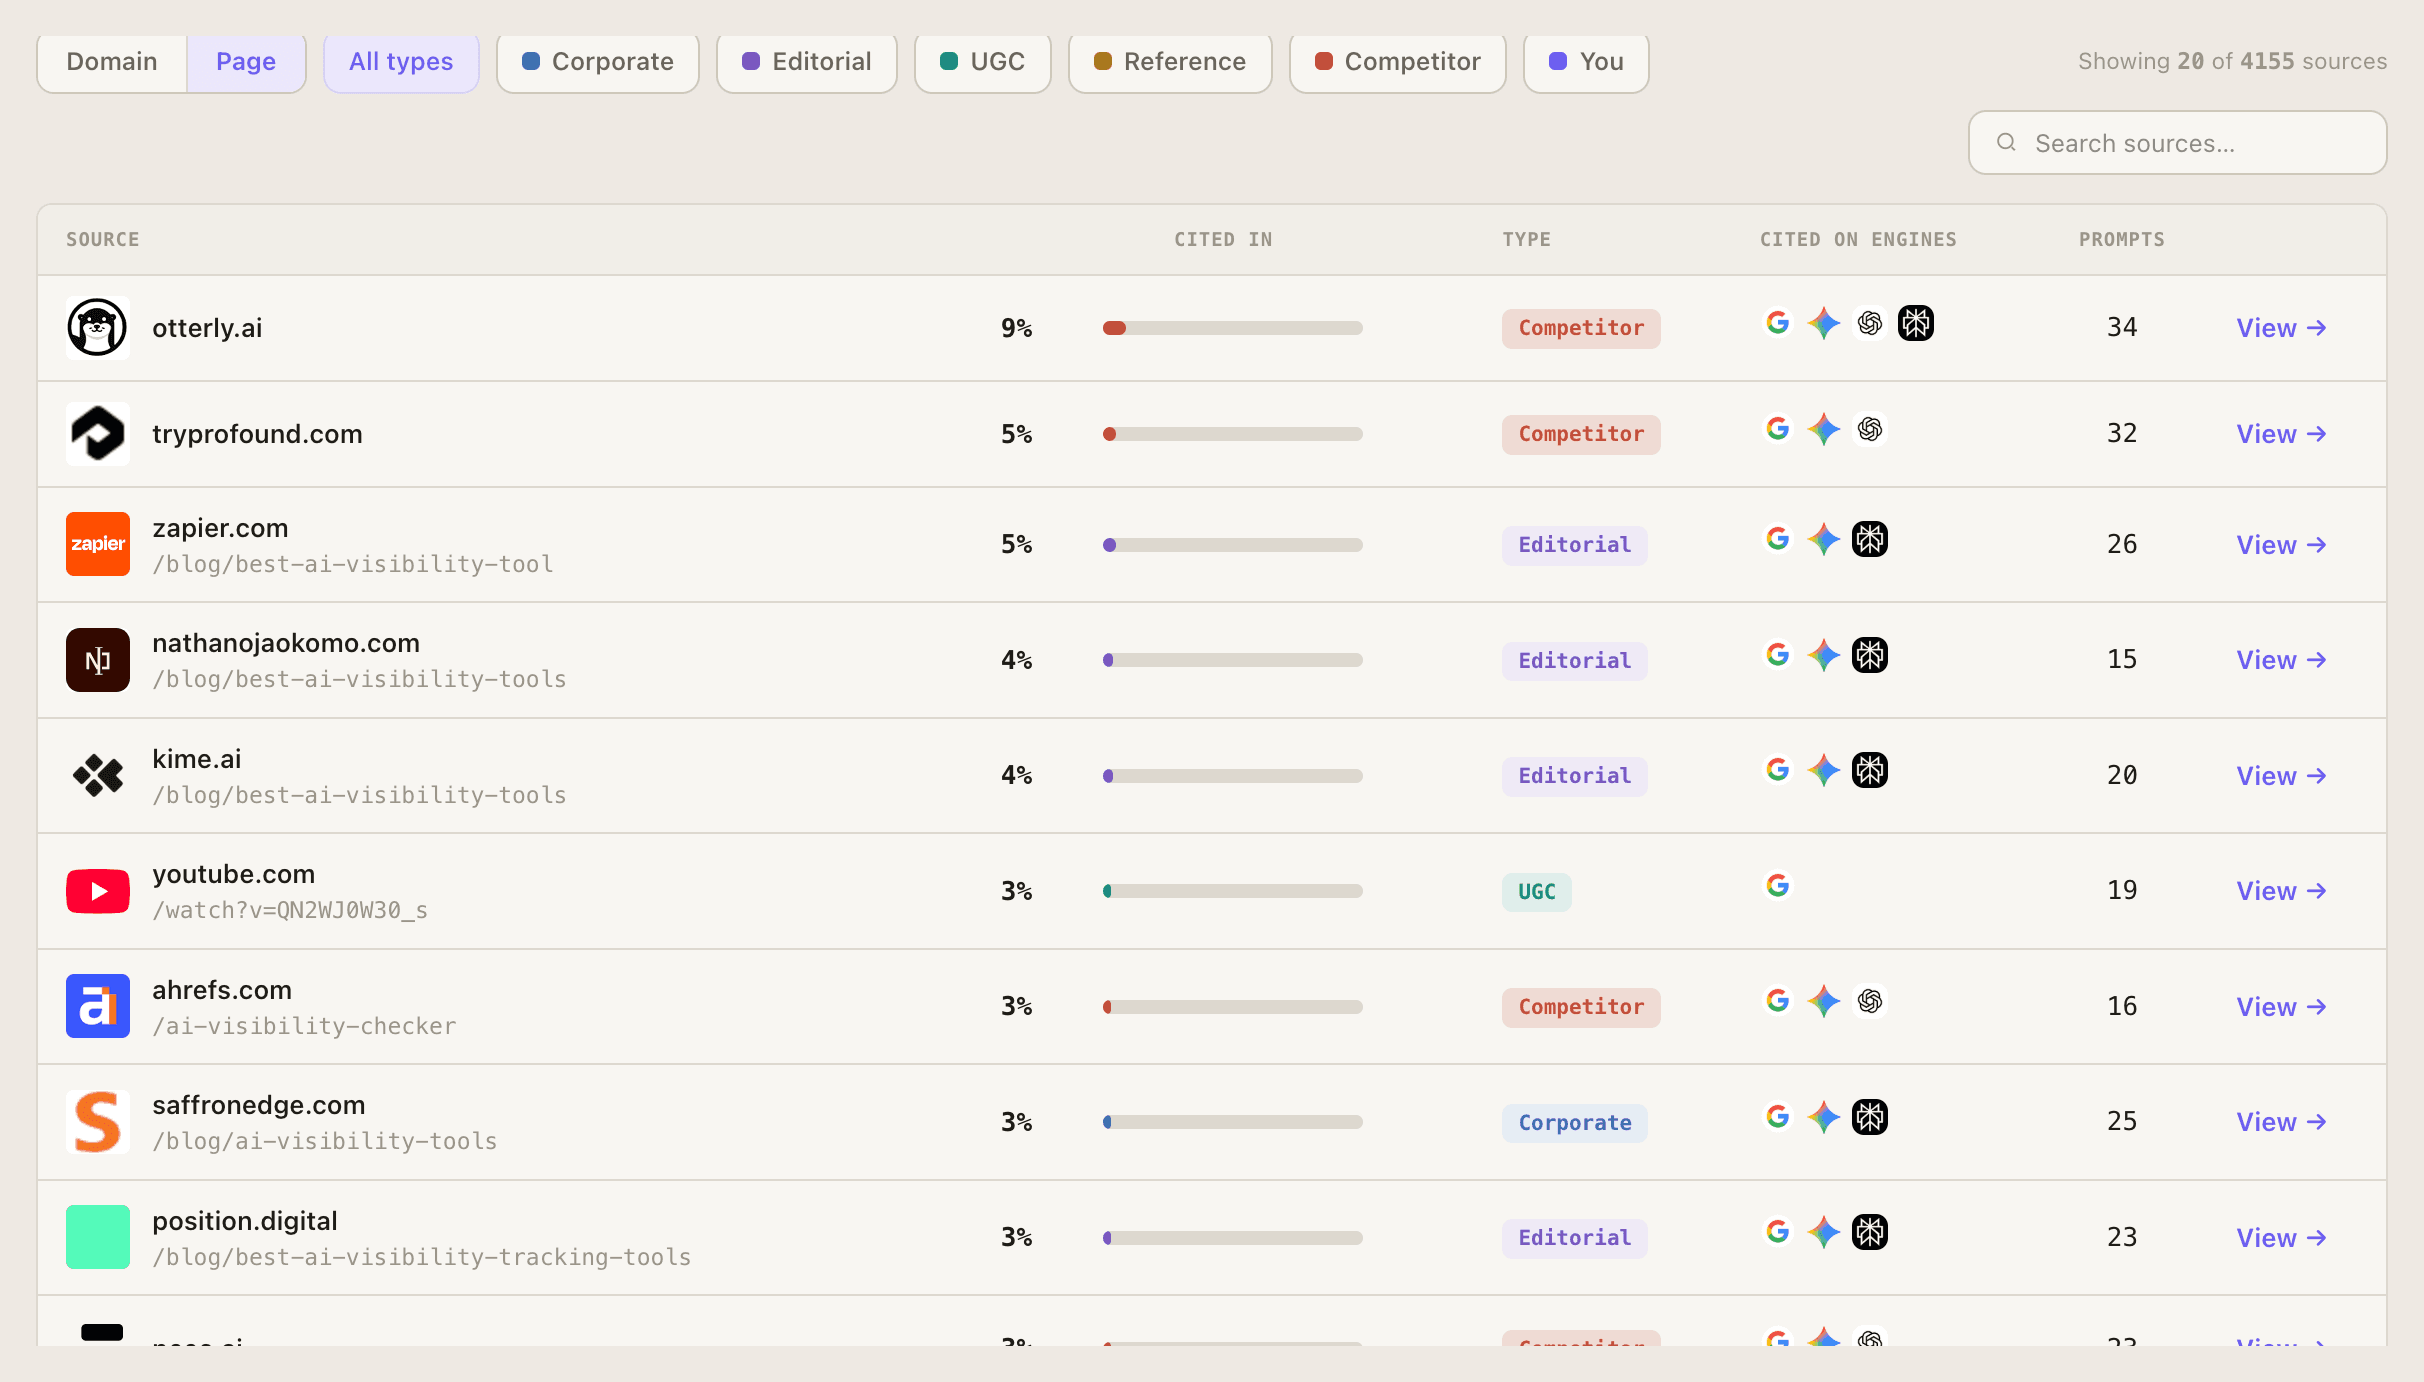
Task: Click the Gemini engine icon in saffronedge.com row
Action: (1824, 1117)
